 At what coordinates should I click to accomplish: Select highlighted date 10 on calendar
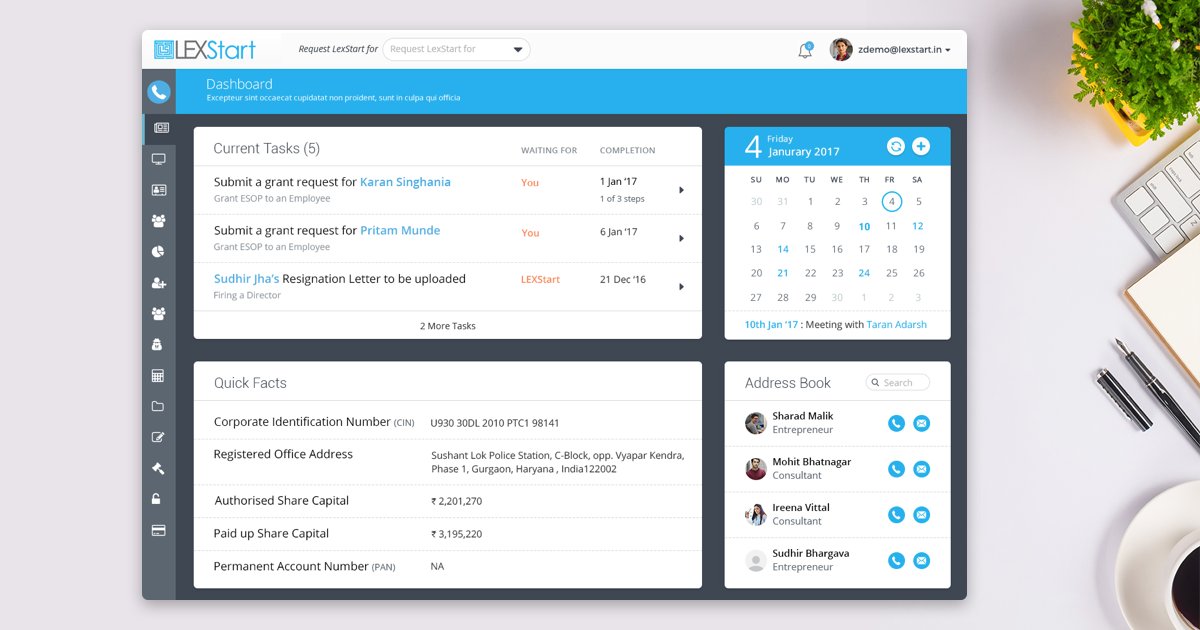(864, 226)
